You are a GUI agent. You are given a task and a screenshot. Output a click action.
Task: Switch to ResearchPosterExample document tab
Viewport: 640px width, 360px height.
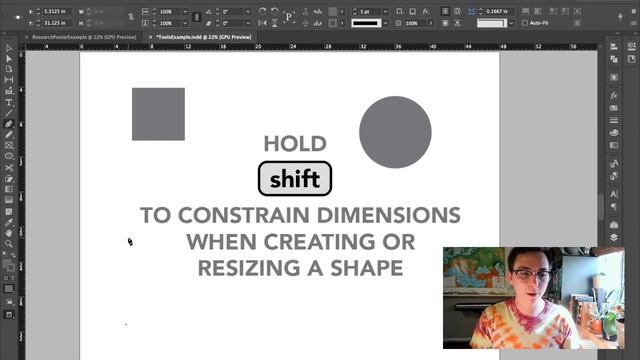coord(84,37)
